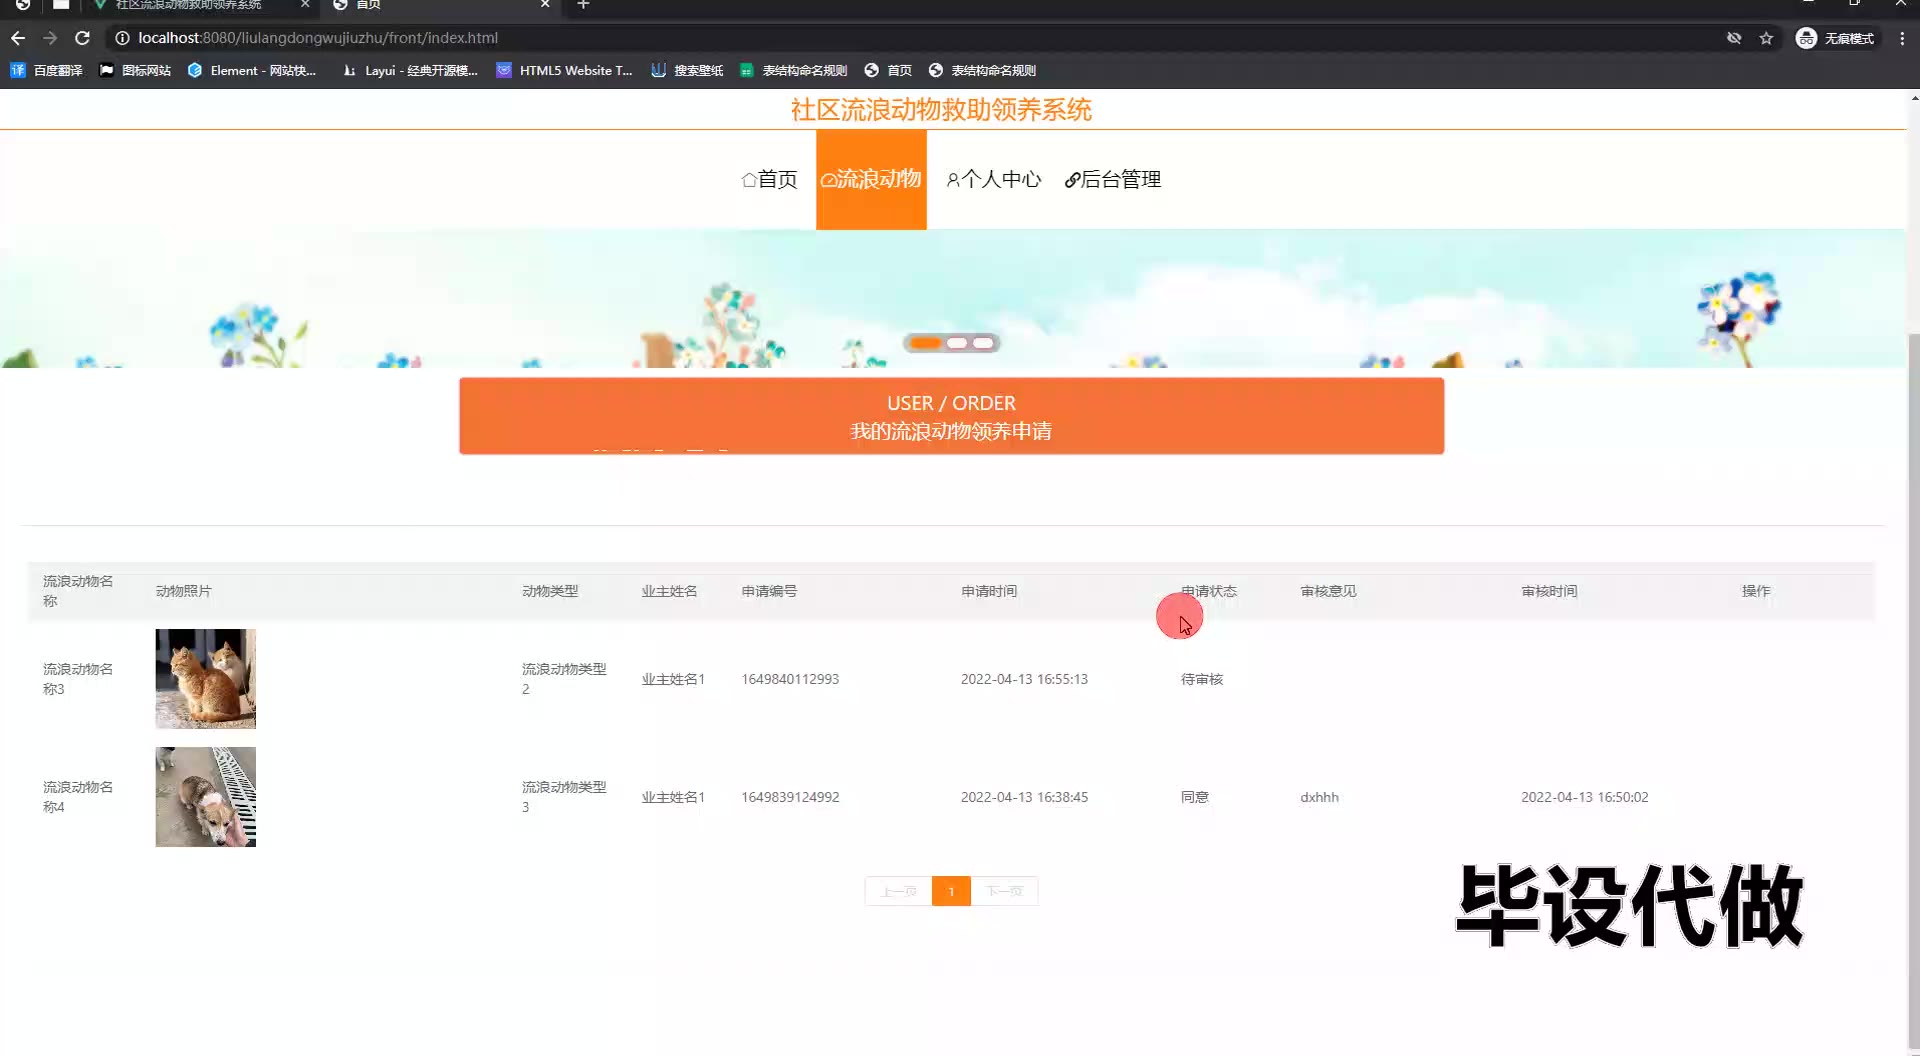
Task: Open the Element bookmark
Action: (251, 70)
